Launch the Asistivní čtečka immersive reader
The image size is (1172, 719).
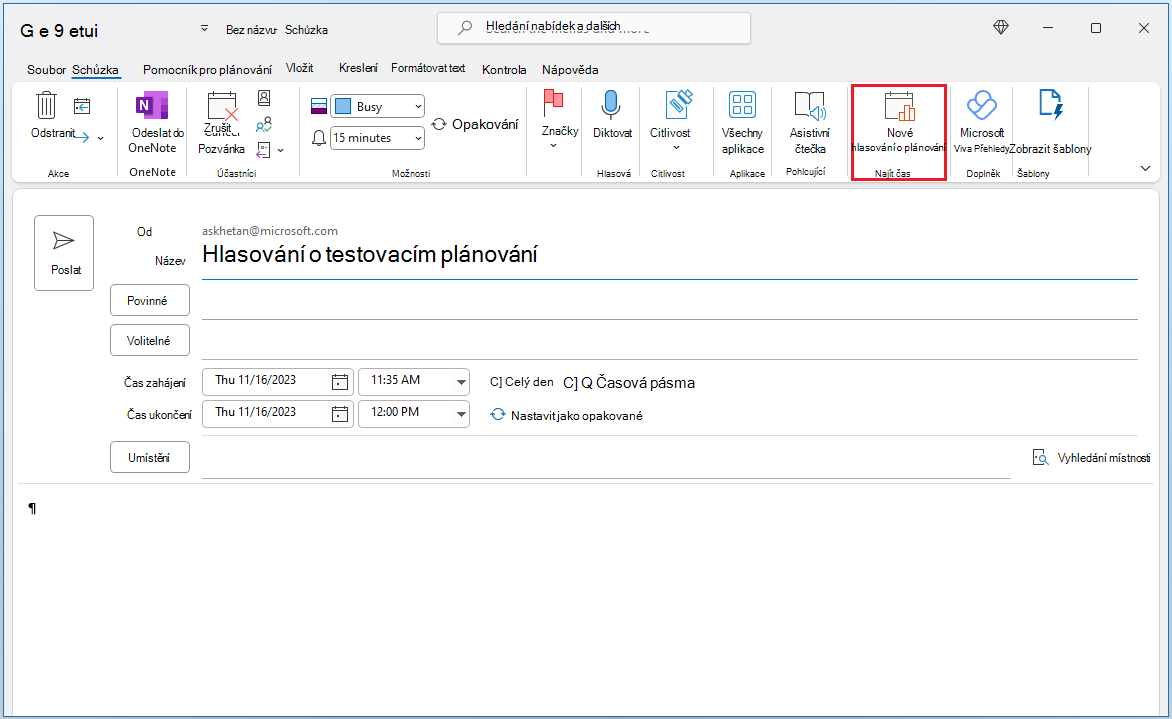(x=809, y=123)
